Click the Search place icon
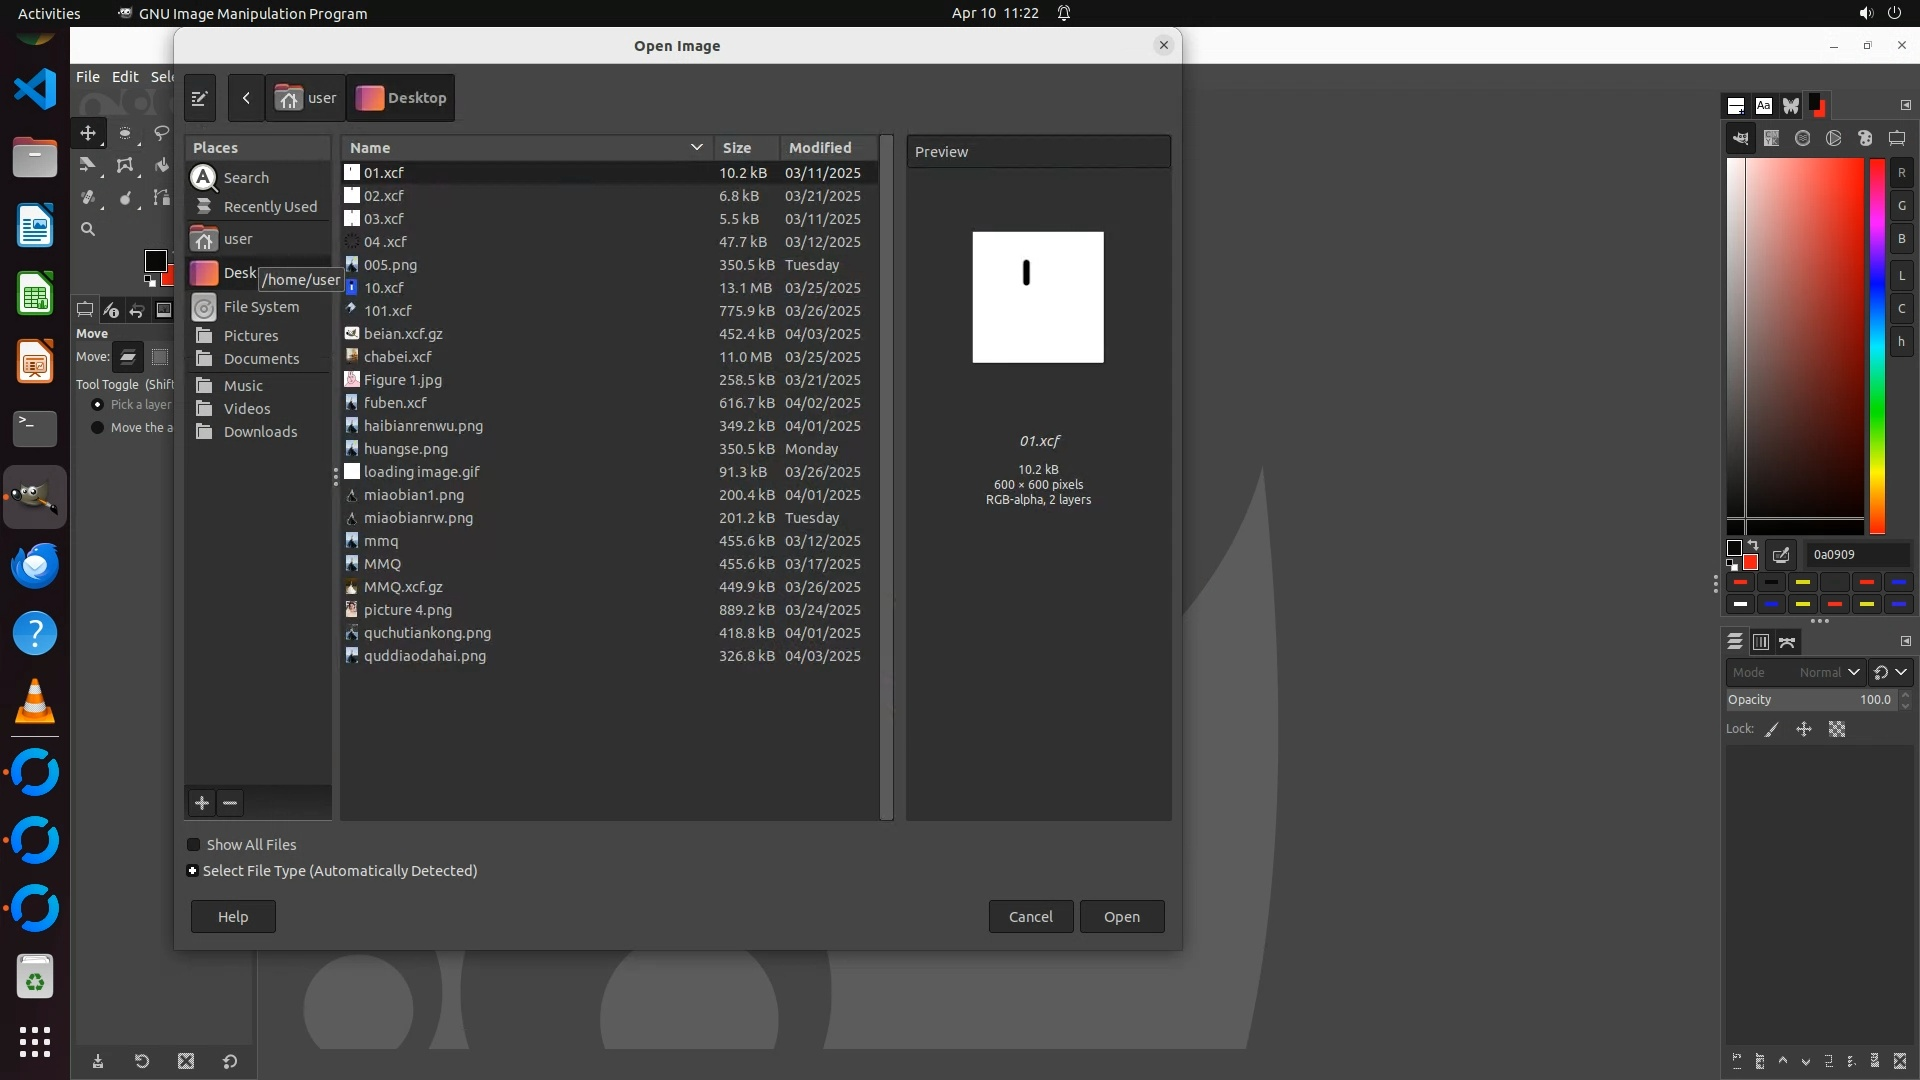 tap(204, 178)
